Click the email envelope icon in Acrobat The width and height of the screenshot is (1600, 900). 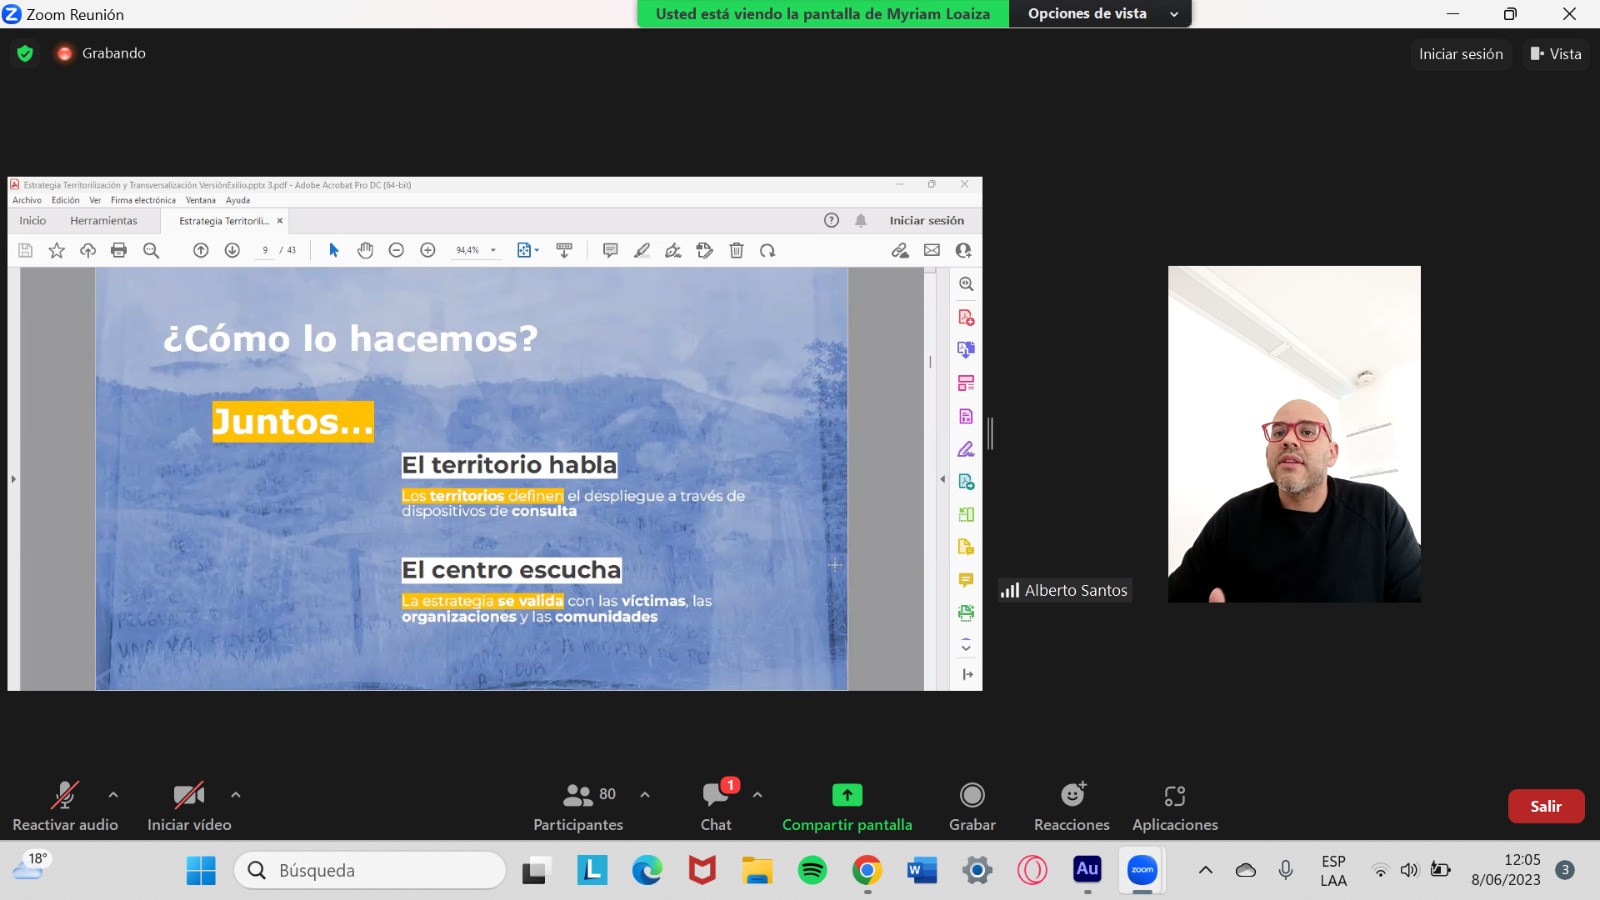coord(932,250)
